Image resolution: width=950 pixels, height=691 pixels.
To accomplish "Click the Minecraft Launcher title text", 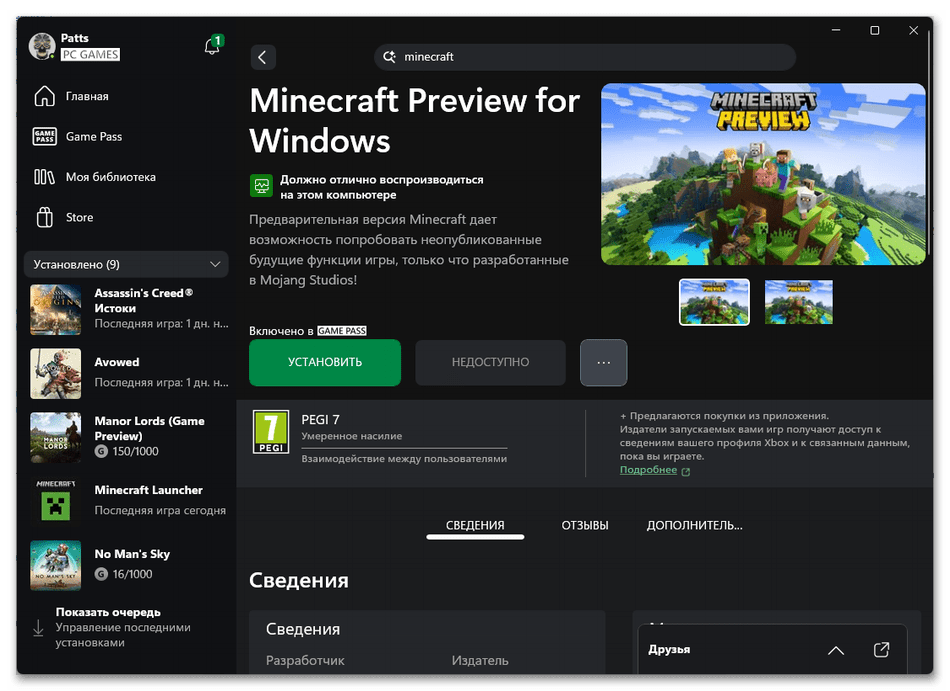I will 148,490.
